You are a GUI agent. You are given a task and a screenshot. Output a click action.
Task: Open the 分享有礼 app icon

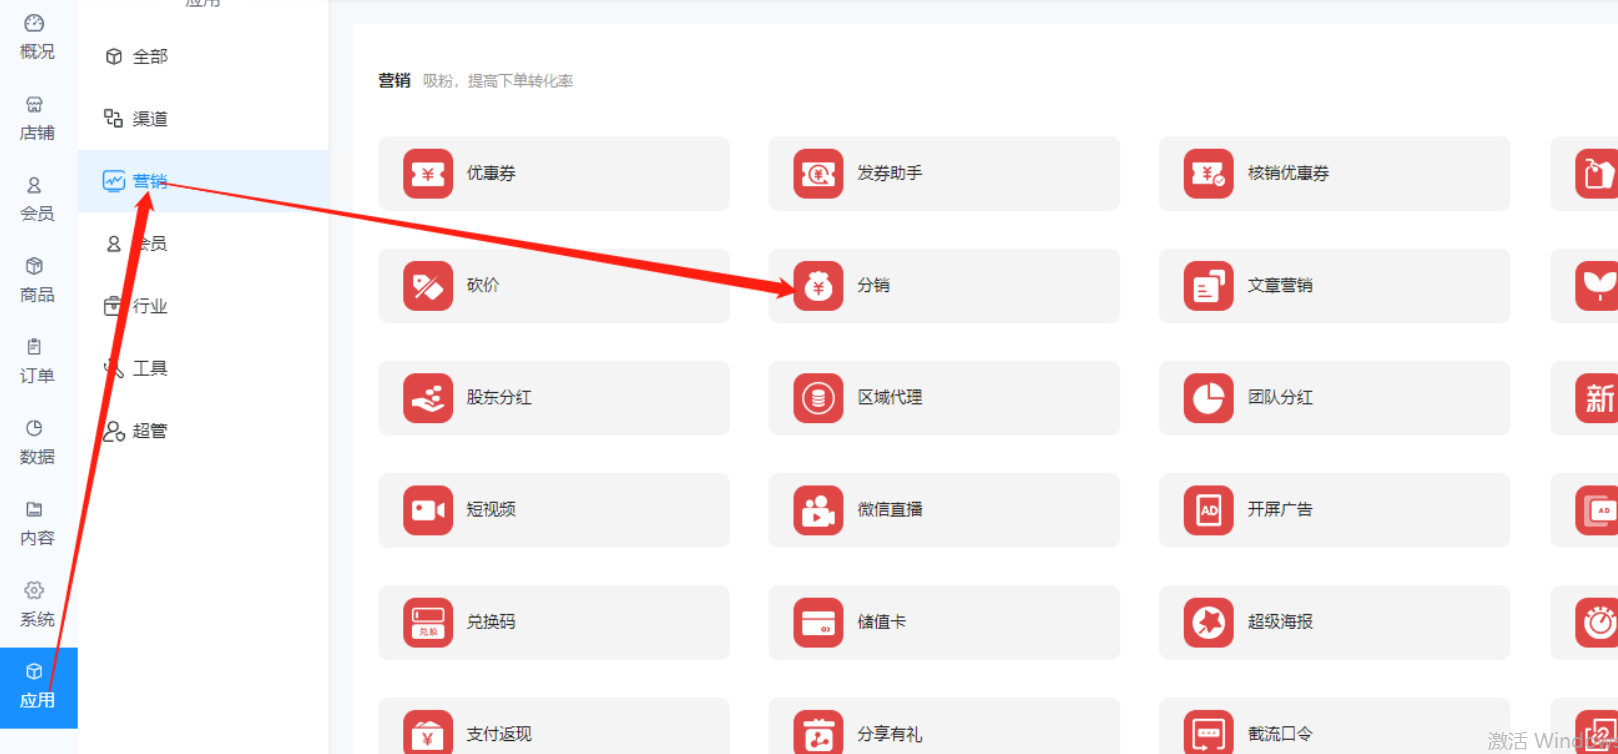pos(818,732)
